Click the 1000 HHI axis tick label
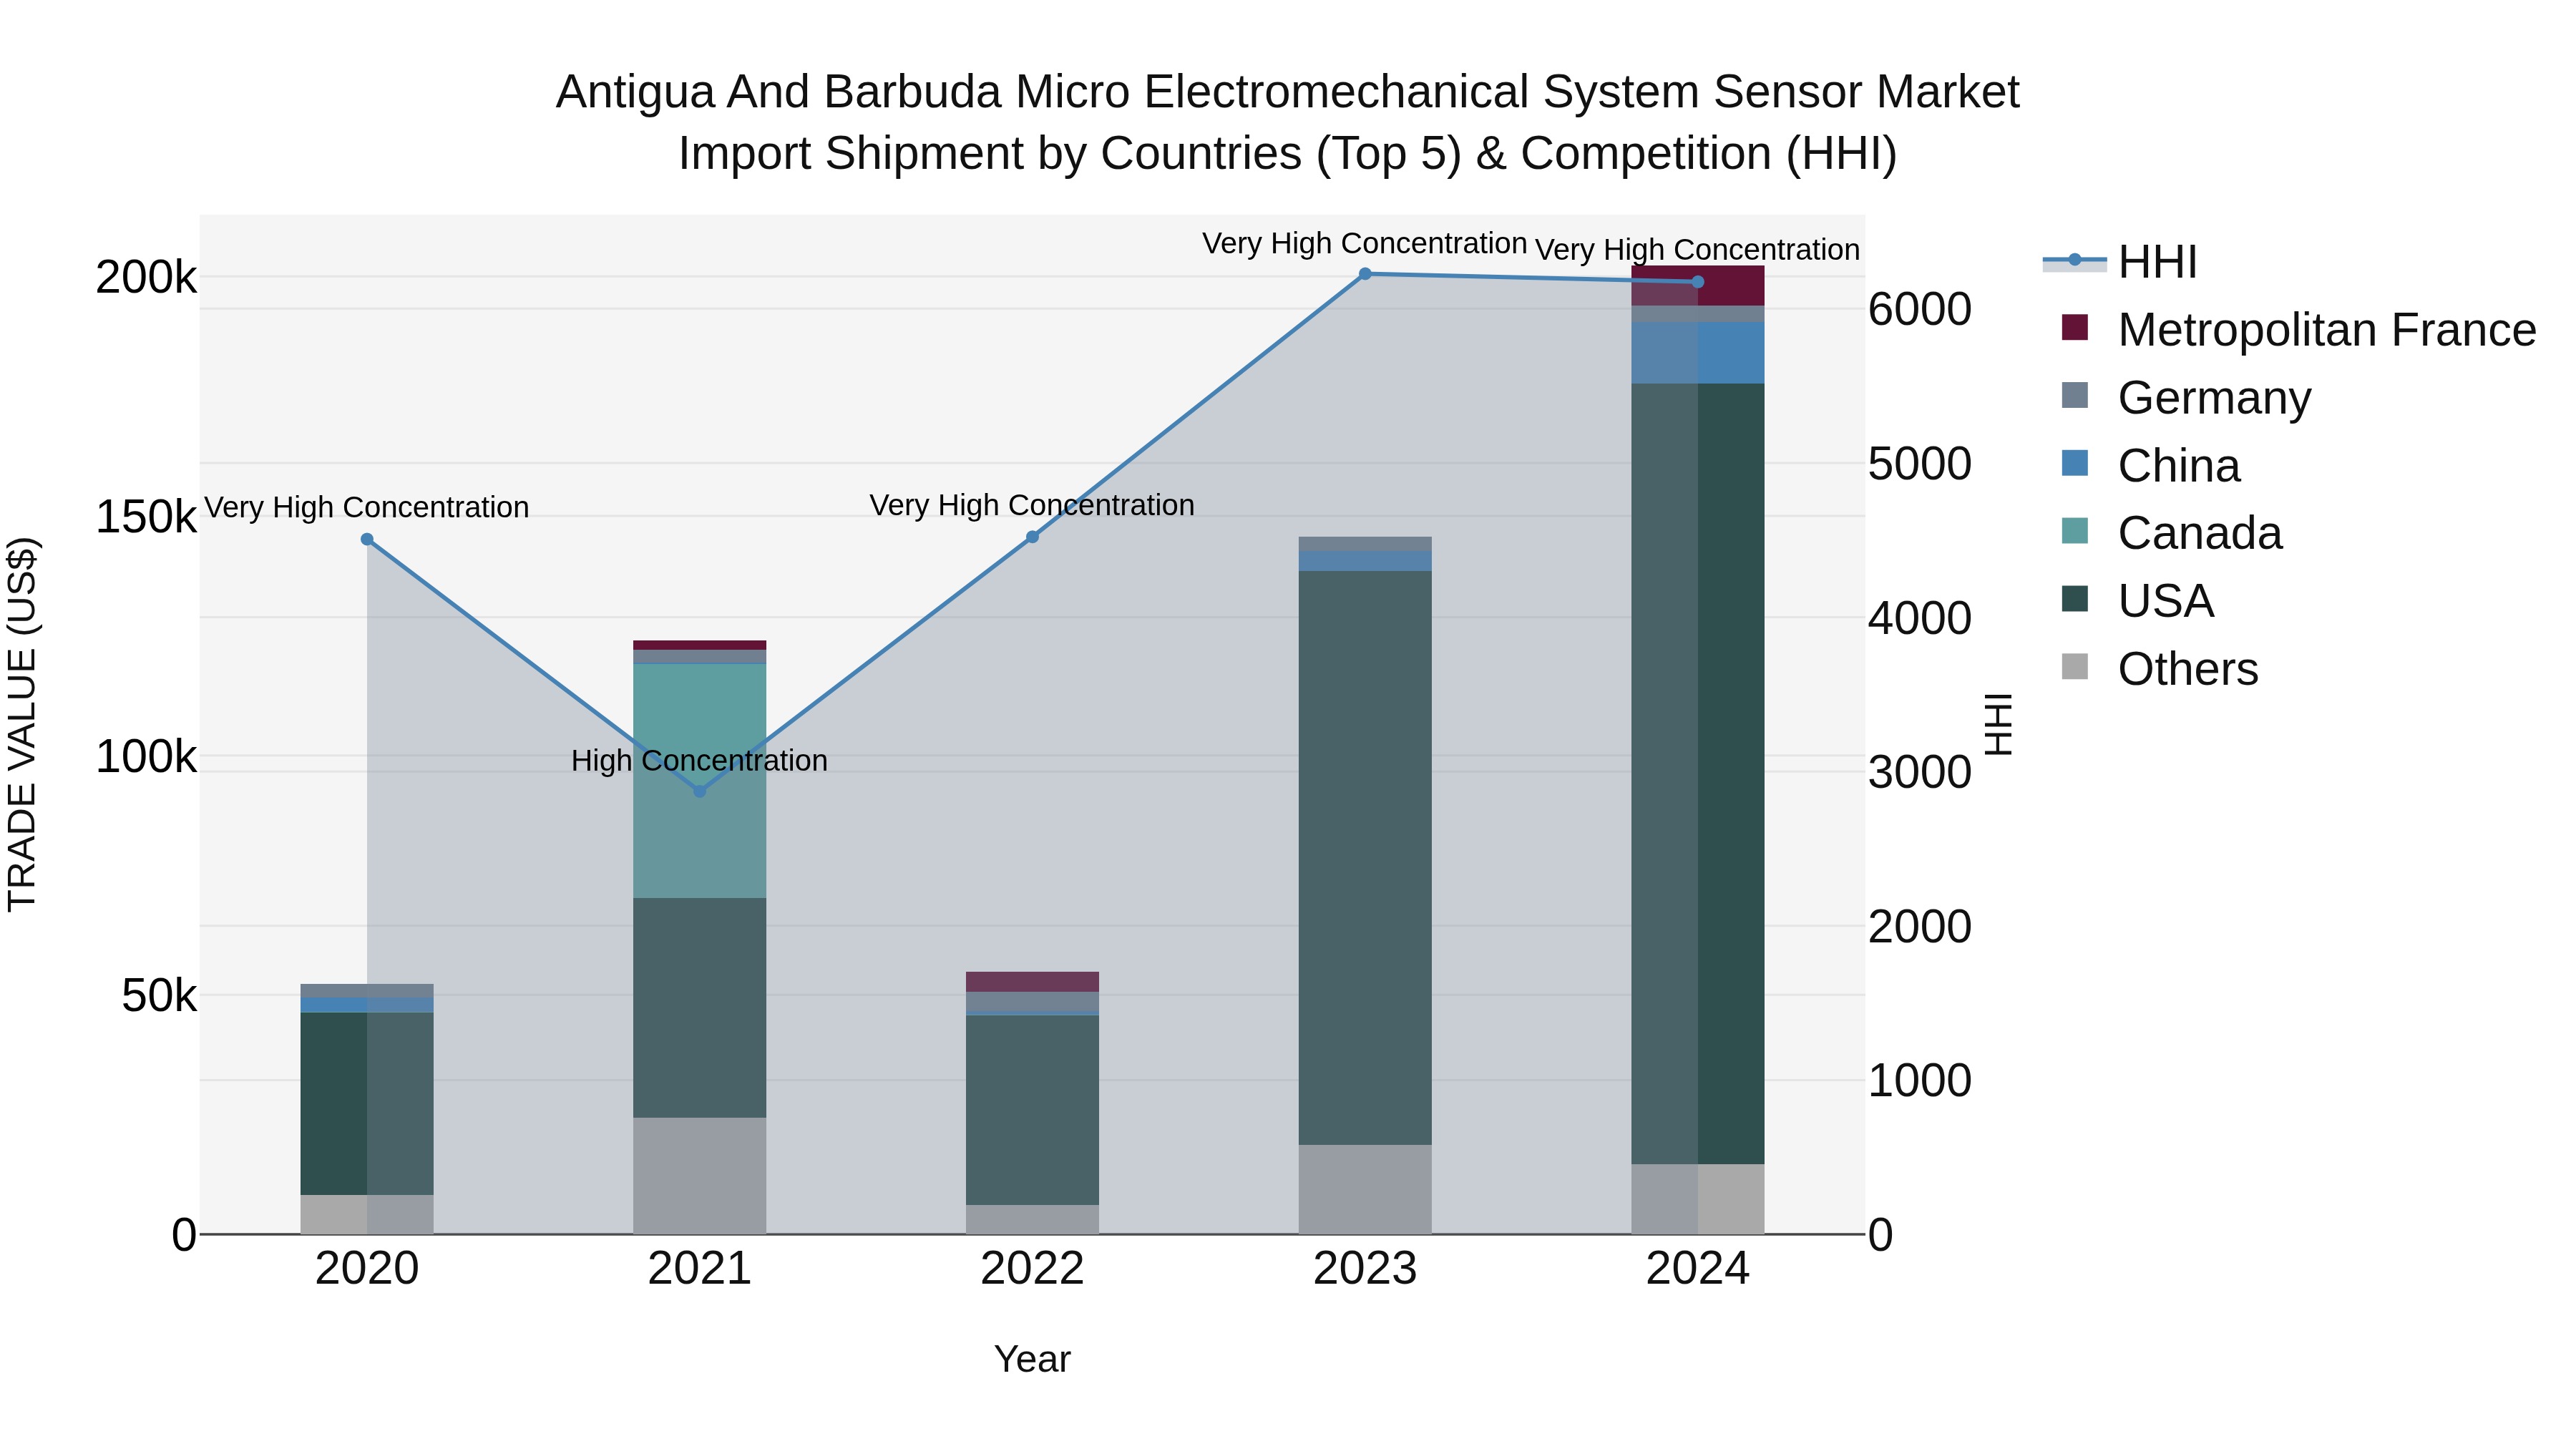The image size is (2576, 1449). click(1920, 1080)
